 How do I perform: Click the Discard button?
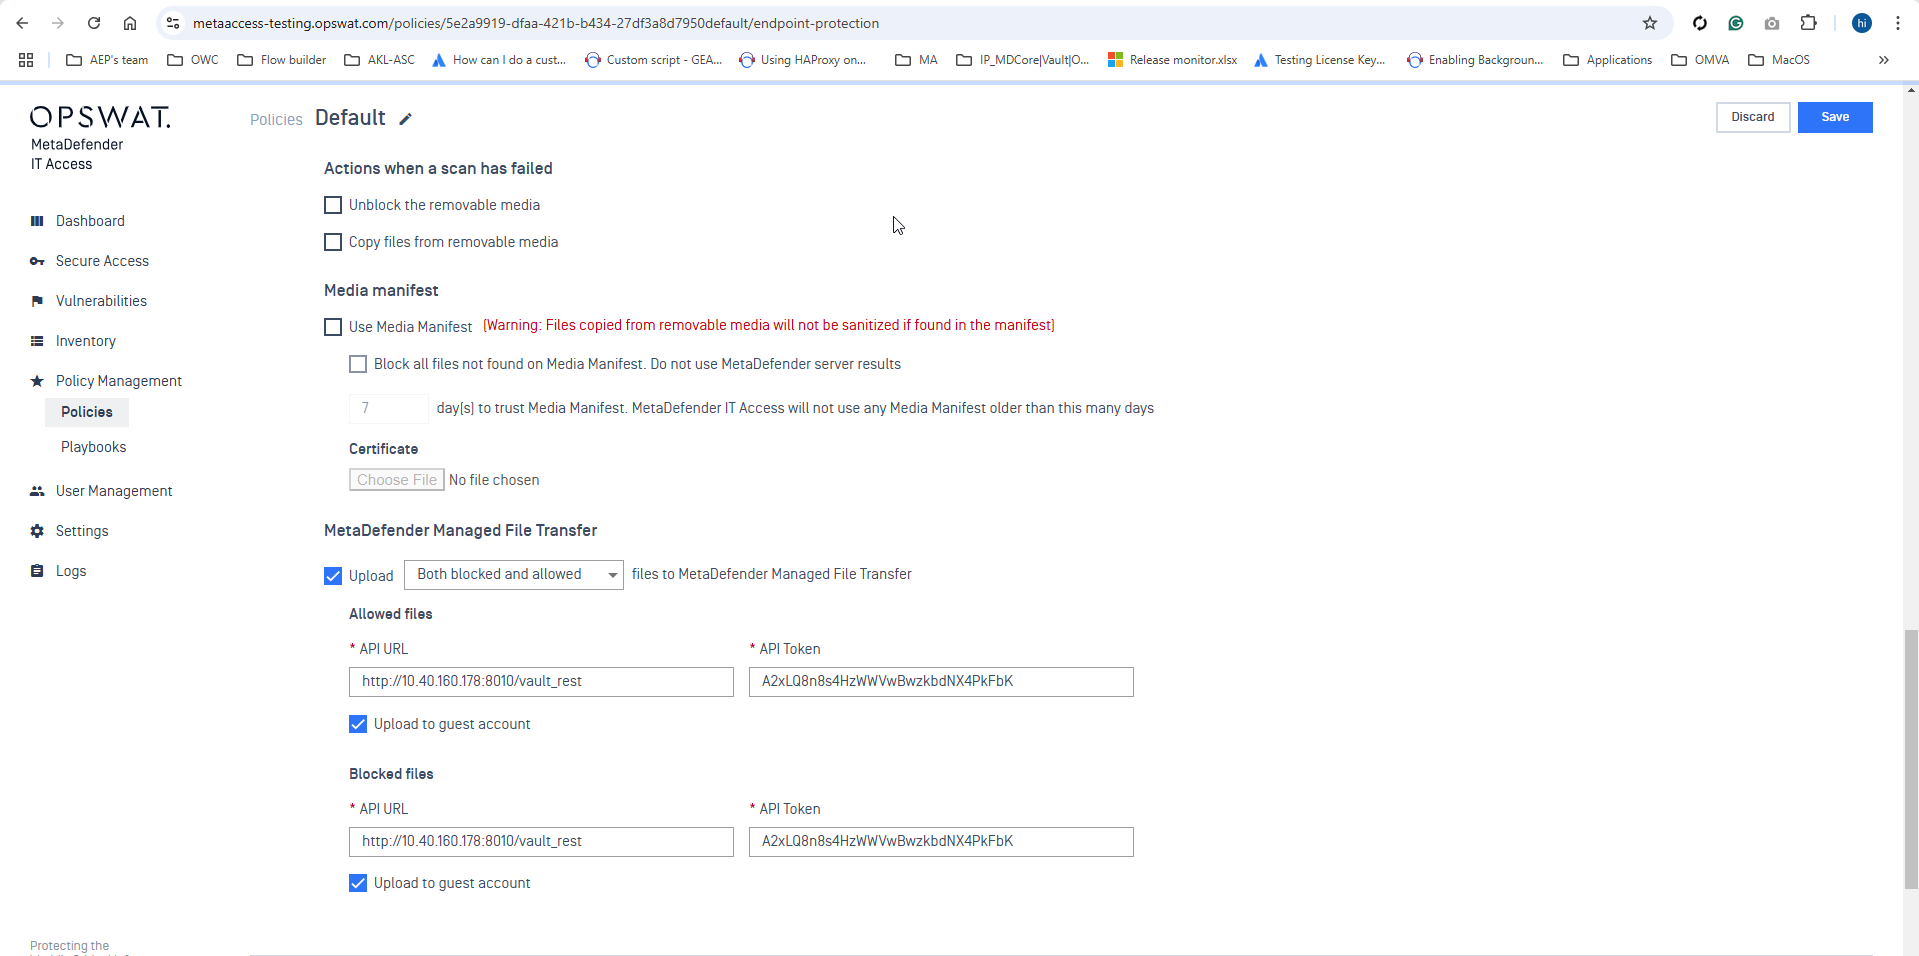point(1753,117)
